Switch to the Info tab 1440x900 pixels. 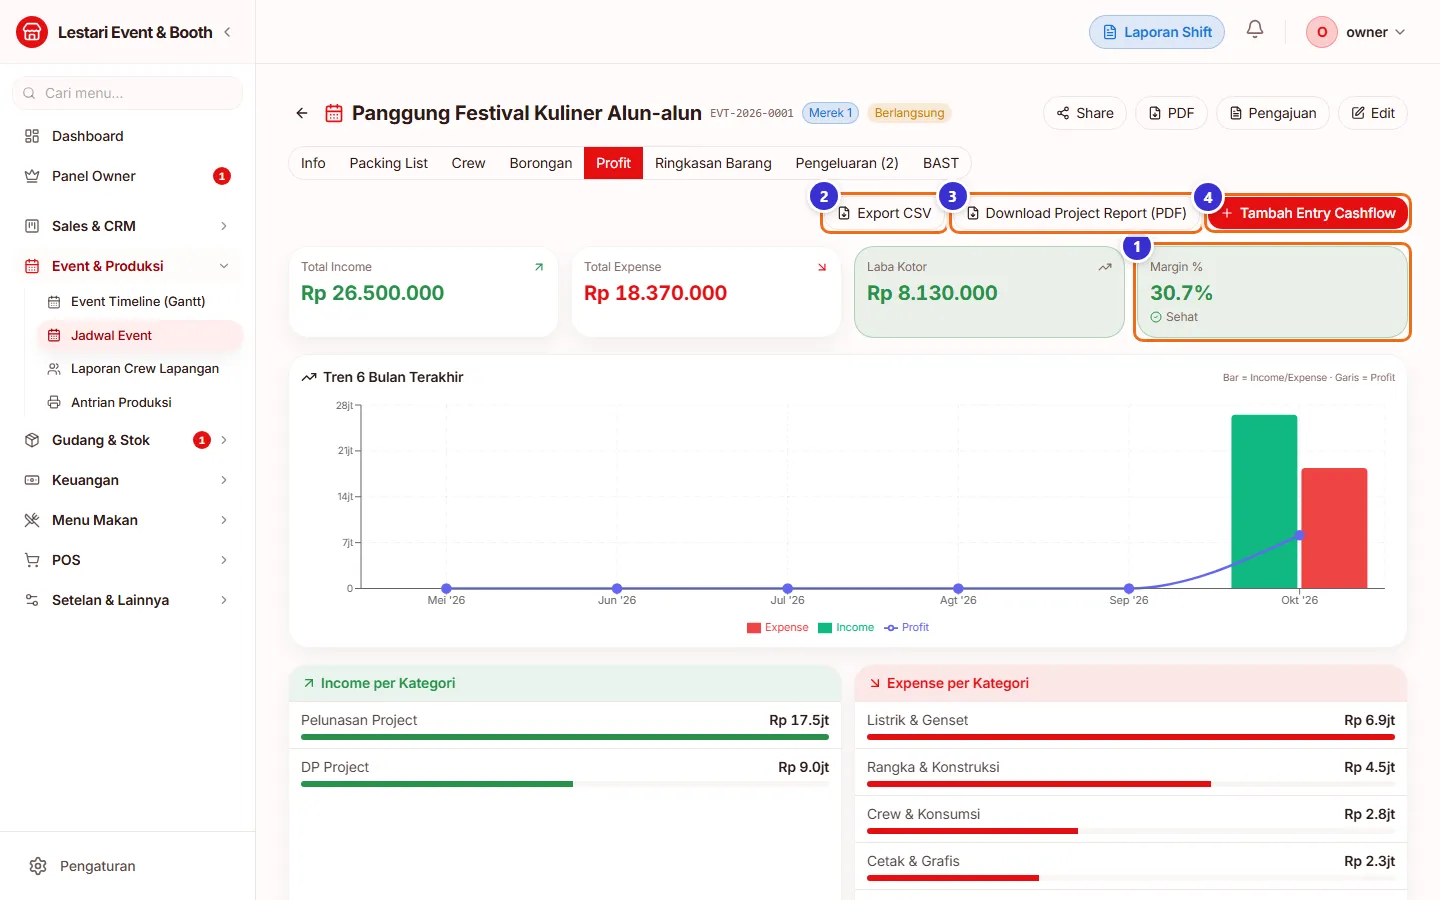click(313, 163)
